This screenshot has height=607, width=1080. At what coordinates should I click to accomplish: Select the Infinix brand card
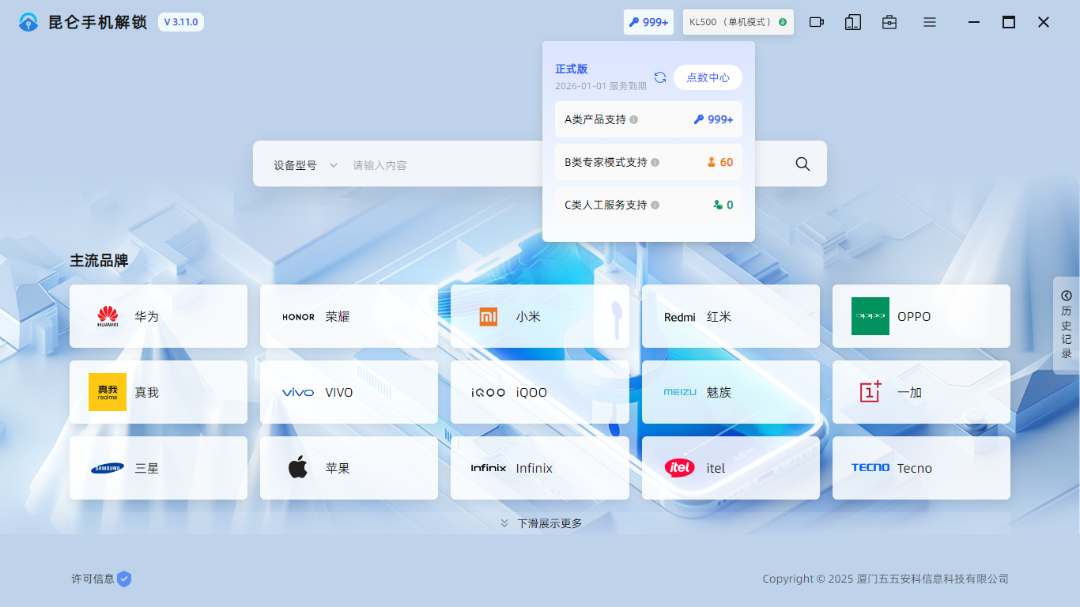point(539,468)
